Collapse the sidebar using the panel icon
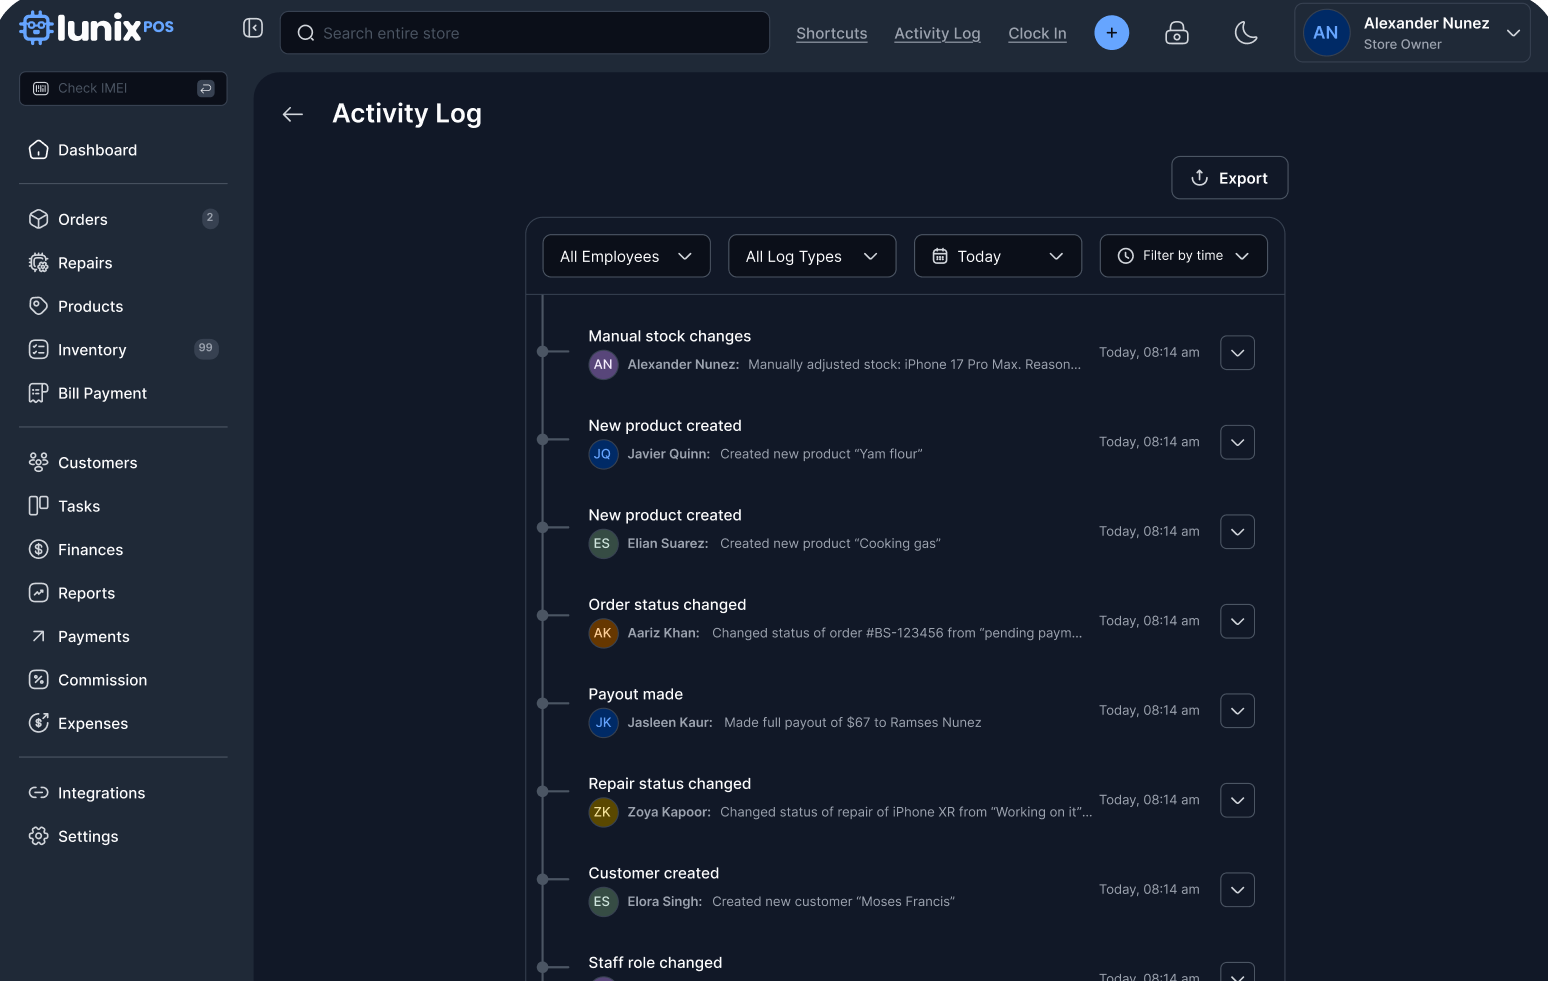Image resolution: width=1548 pixels, height=981 pixels. pos(253,28)
